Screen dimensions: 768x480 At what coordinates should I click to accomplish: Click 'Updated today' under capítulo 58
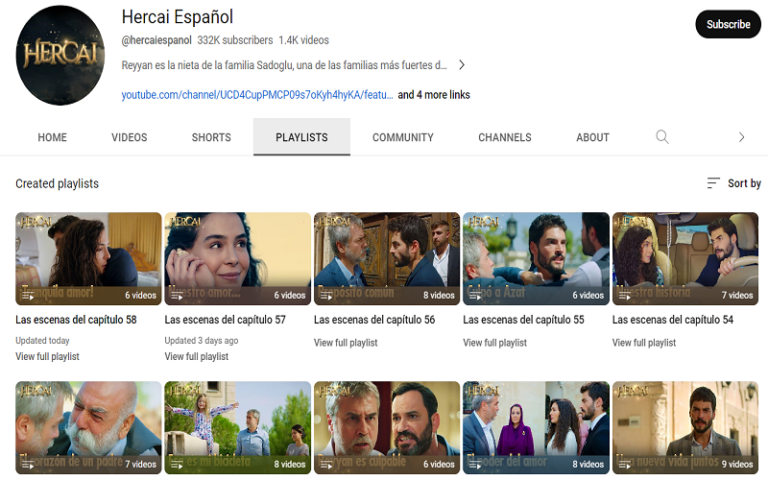pos(43,340)
